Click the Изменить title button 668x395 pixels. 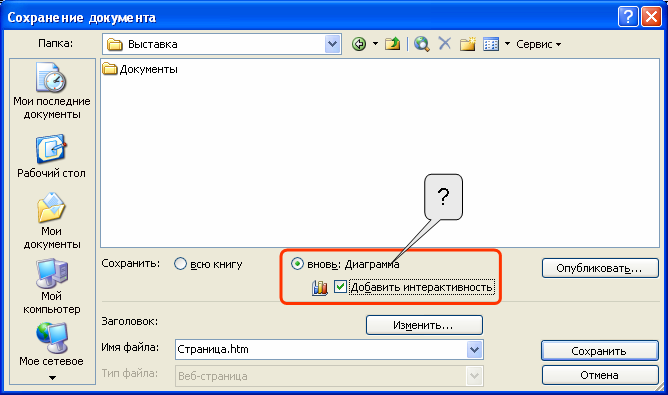click(424, 325)
